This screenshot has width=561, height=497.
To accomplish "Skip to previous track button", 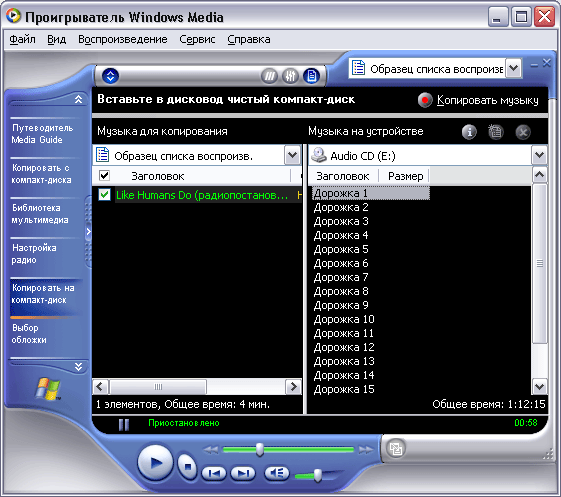I will point(214,473).
